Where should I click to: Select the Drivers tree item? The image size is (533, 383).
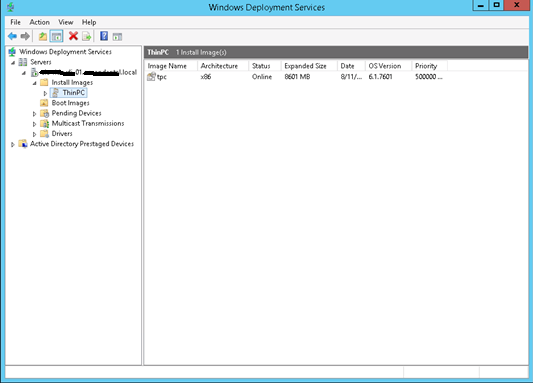pos(62,134)
